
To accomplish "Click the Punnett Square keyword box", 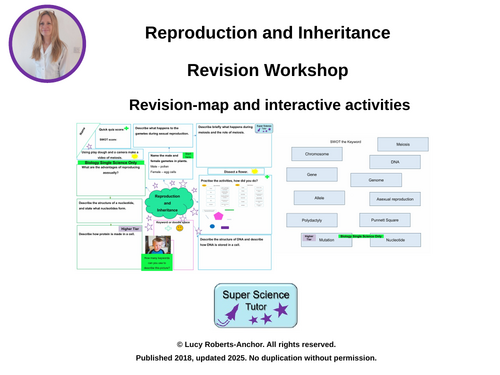I will point(385,220).
